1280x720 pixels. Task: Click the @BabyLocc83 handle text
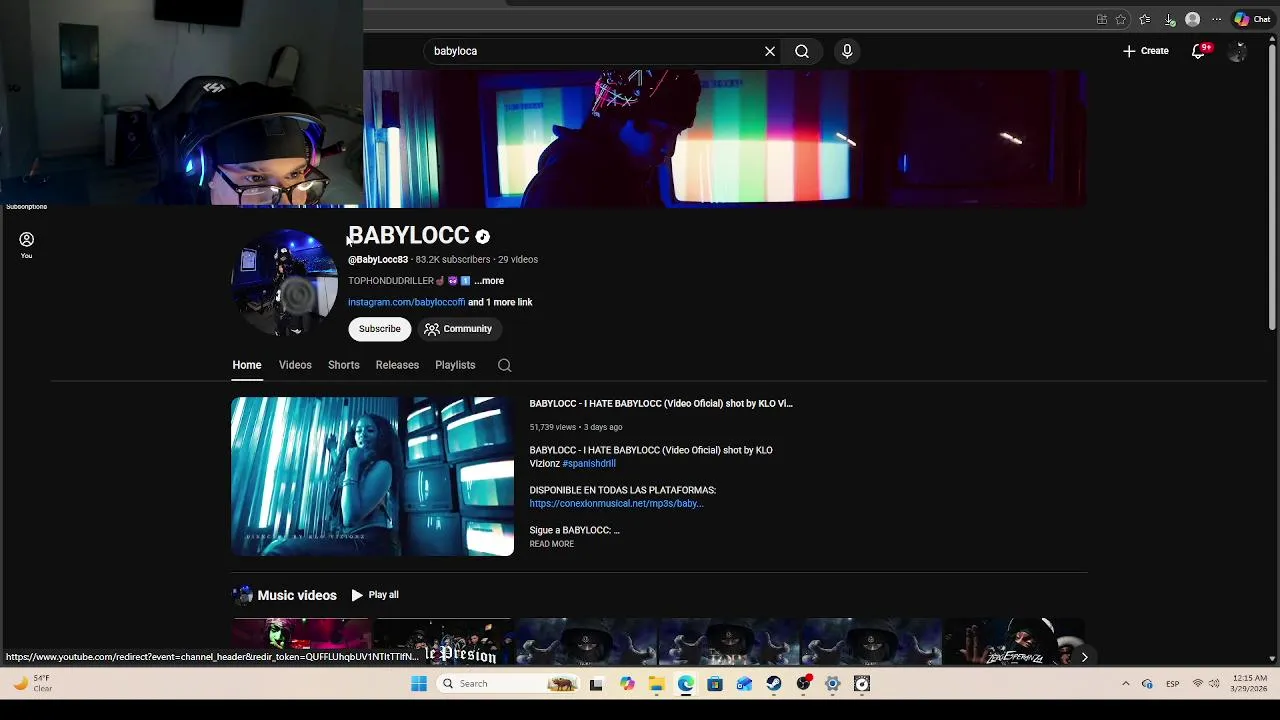[378, 260]
